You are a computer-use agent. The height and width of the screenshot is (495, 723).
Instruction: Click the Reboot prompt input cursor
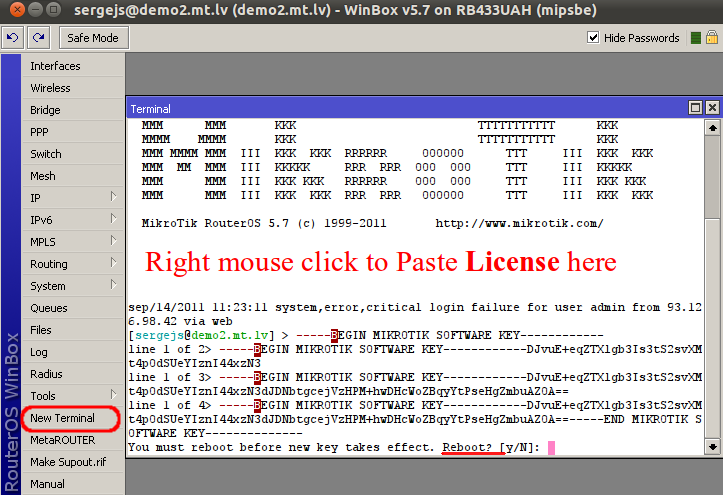tap(551, 447)
